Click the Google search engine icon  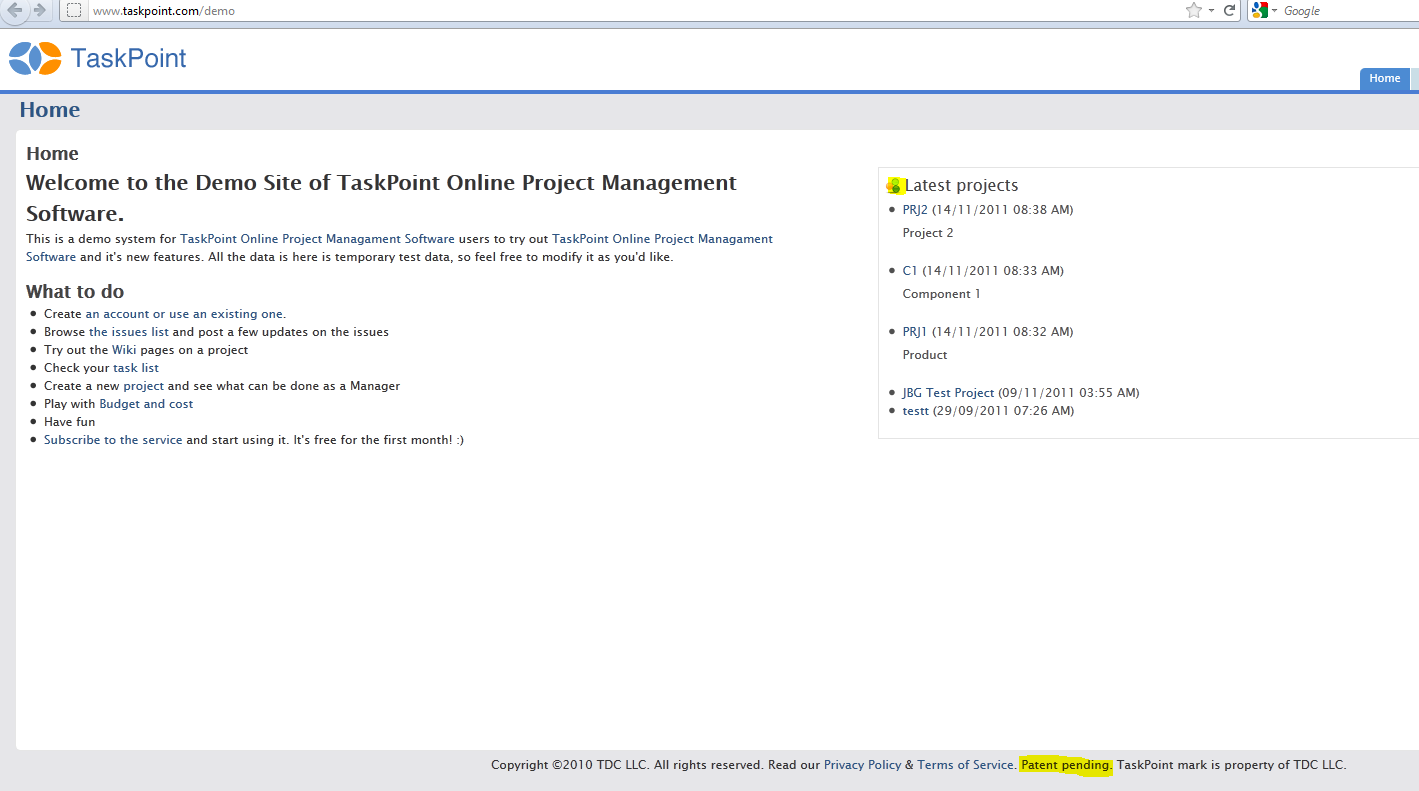(x=1260, y=10)
